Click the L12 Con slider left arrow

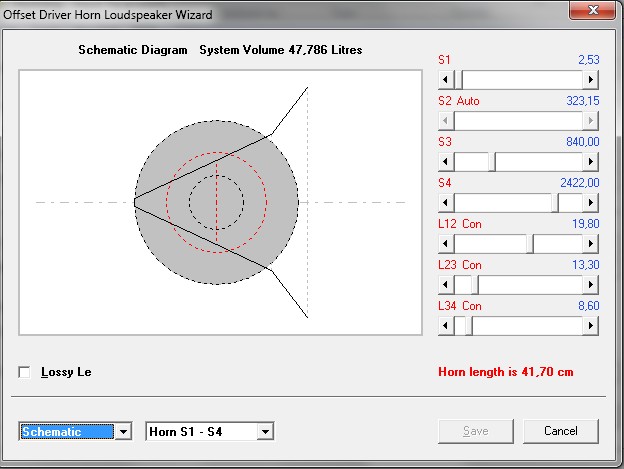click(x=446, y=244)
